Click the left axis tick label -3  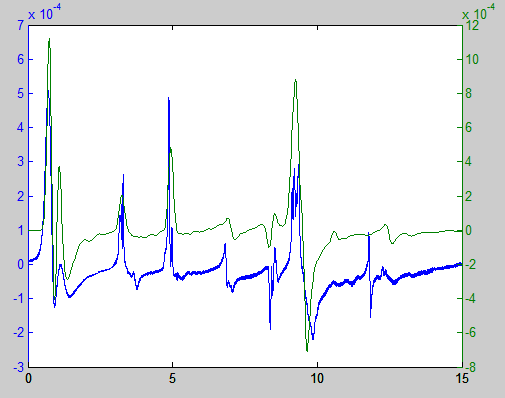click(x=19, y=367)
